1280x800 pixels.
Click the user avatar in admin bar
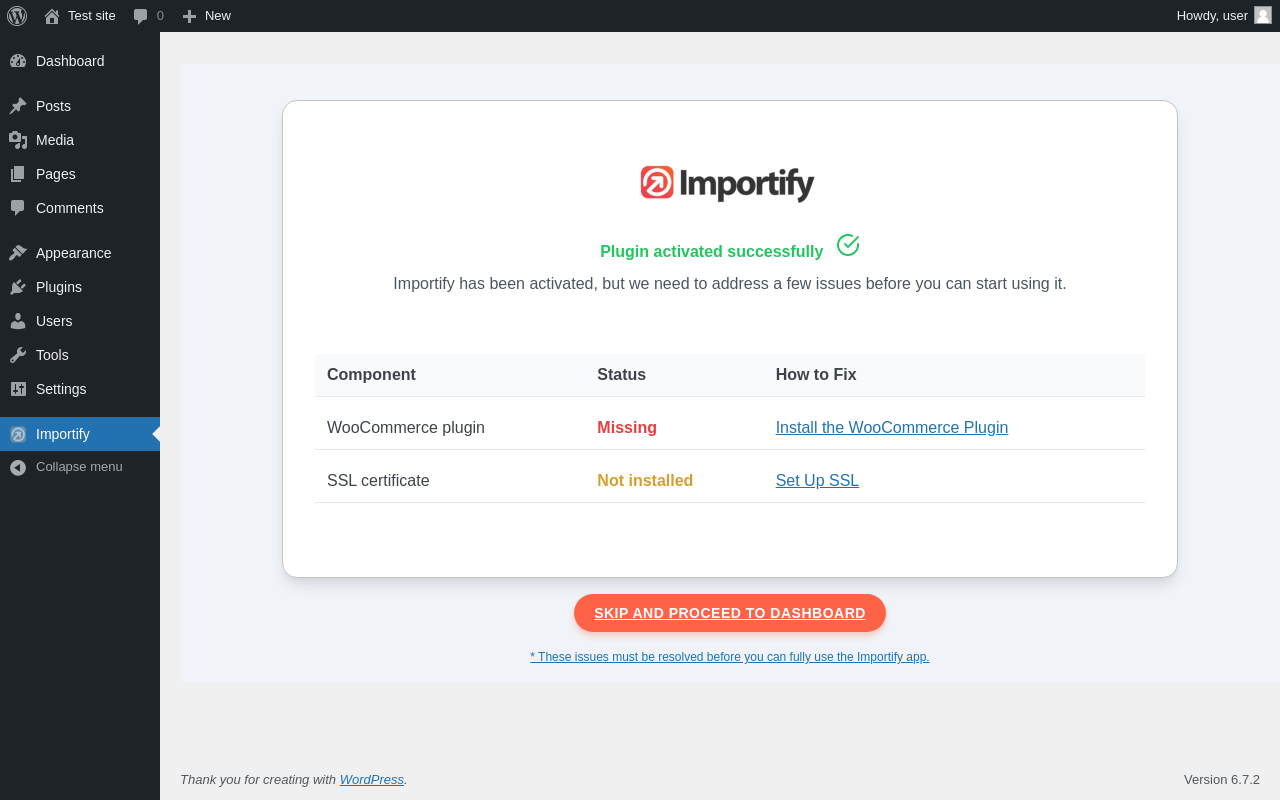pos(1263,15)
